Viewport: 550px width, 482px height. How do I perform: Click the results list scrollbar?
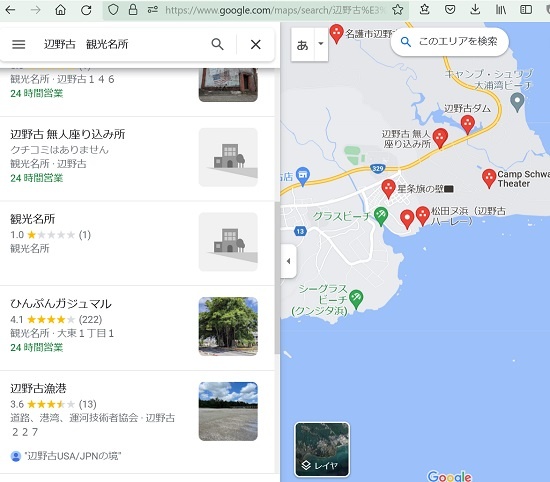(277, 277)
